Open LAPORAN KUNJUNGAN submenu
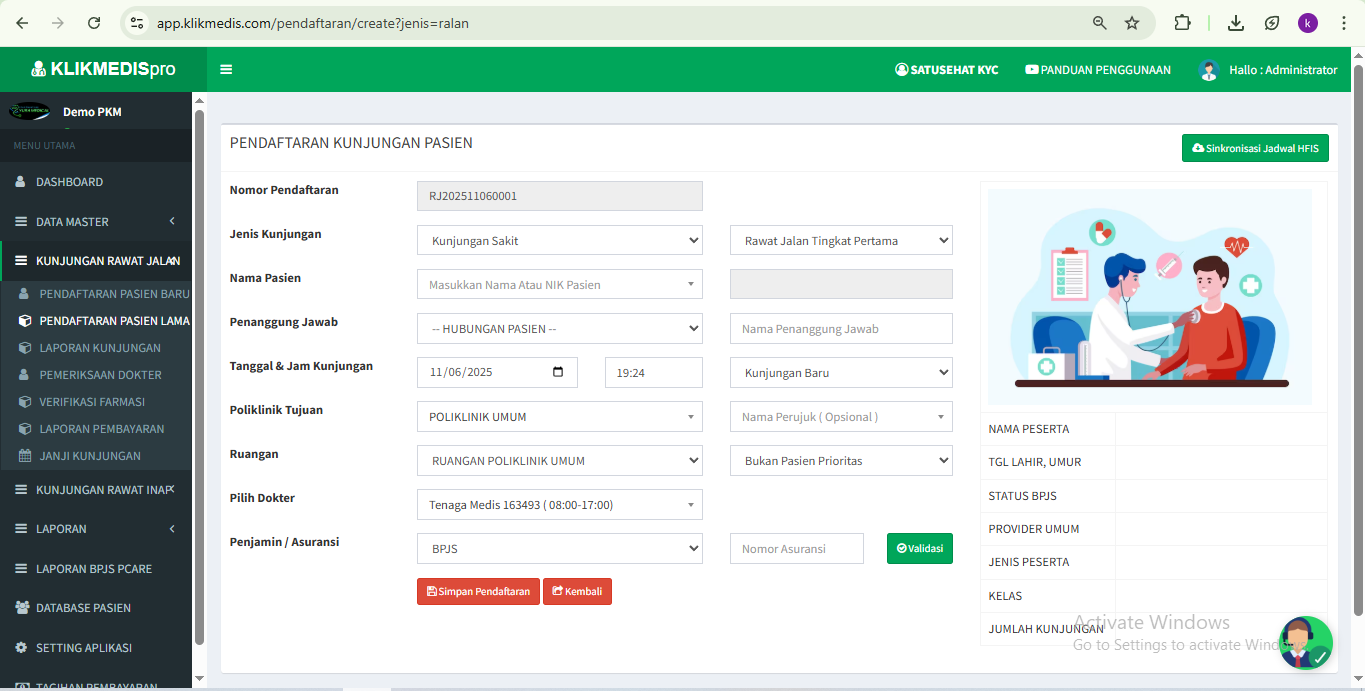This screenshot has width=1365, height=691. tap(100, 348)
